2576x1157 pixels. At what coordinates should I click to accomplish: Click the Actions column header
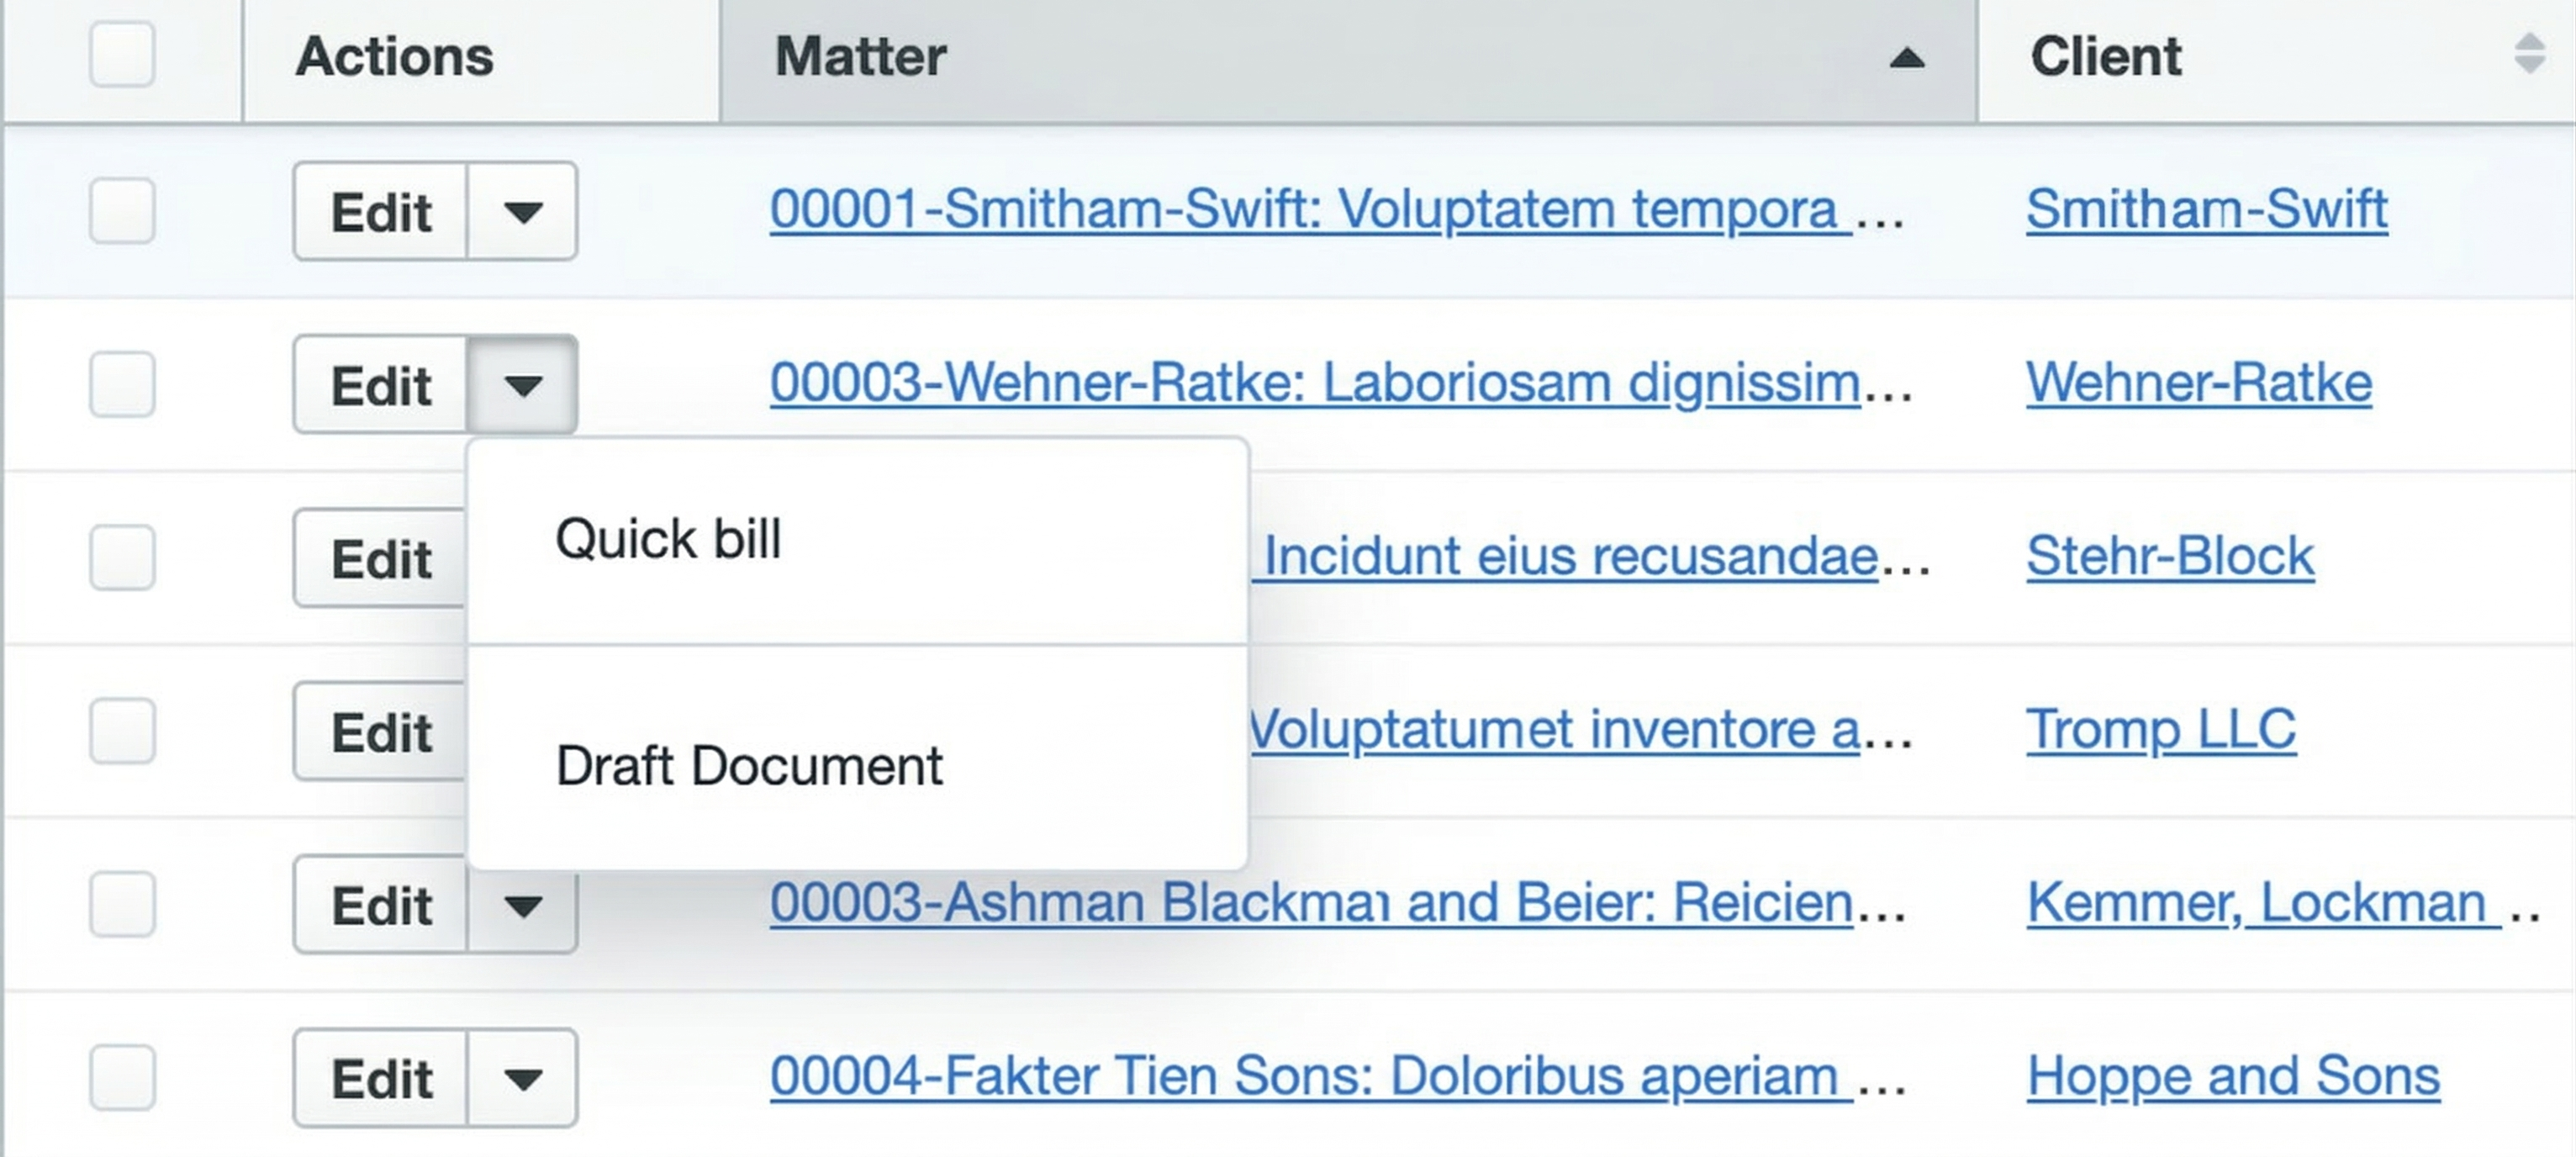coord(394,56)
